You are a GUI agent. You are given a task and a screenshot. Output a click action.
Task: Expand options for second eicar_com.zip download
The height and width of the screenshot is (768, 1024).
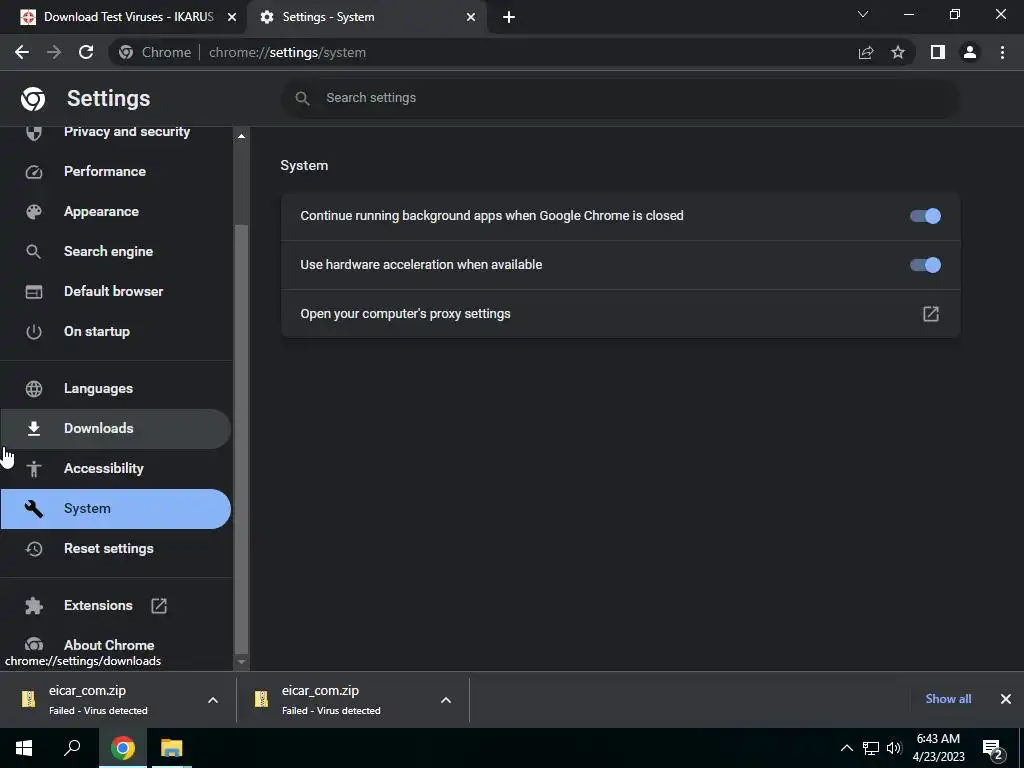(446, 700)
